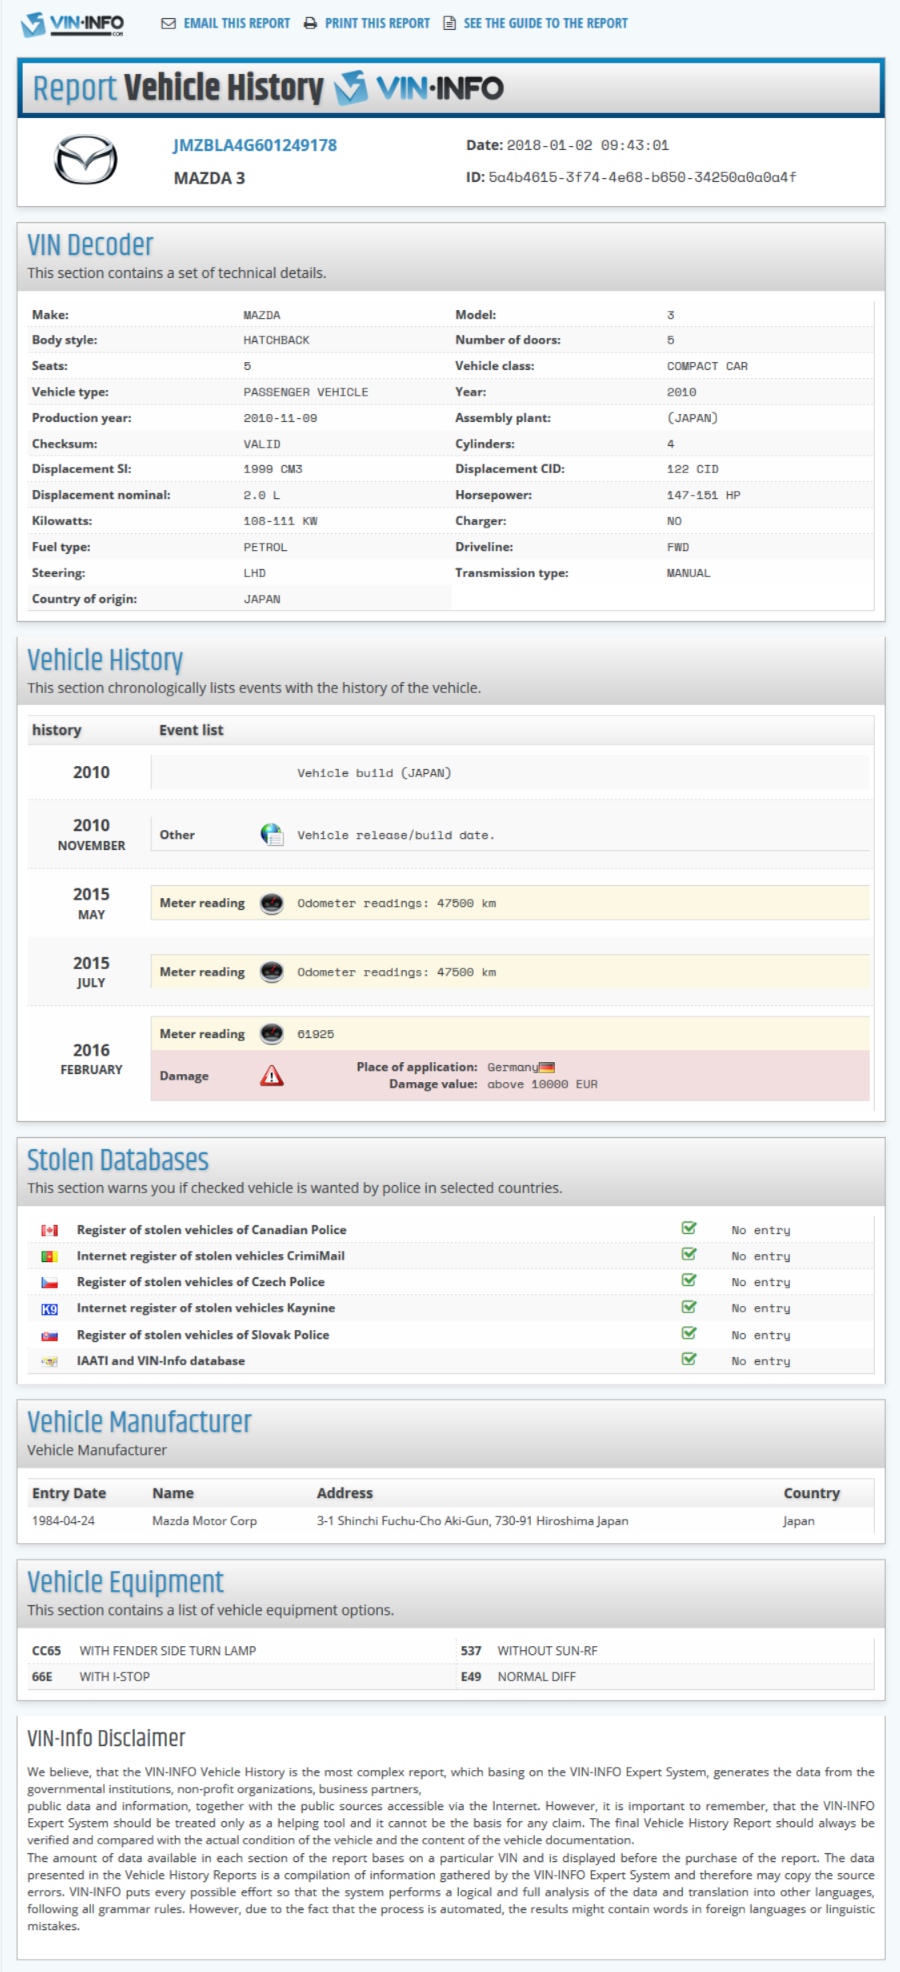Click the odometer icon for May 2015 reading

pyautogui.click(x=271, y=903)
